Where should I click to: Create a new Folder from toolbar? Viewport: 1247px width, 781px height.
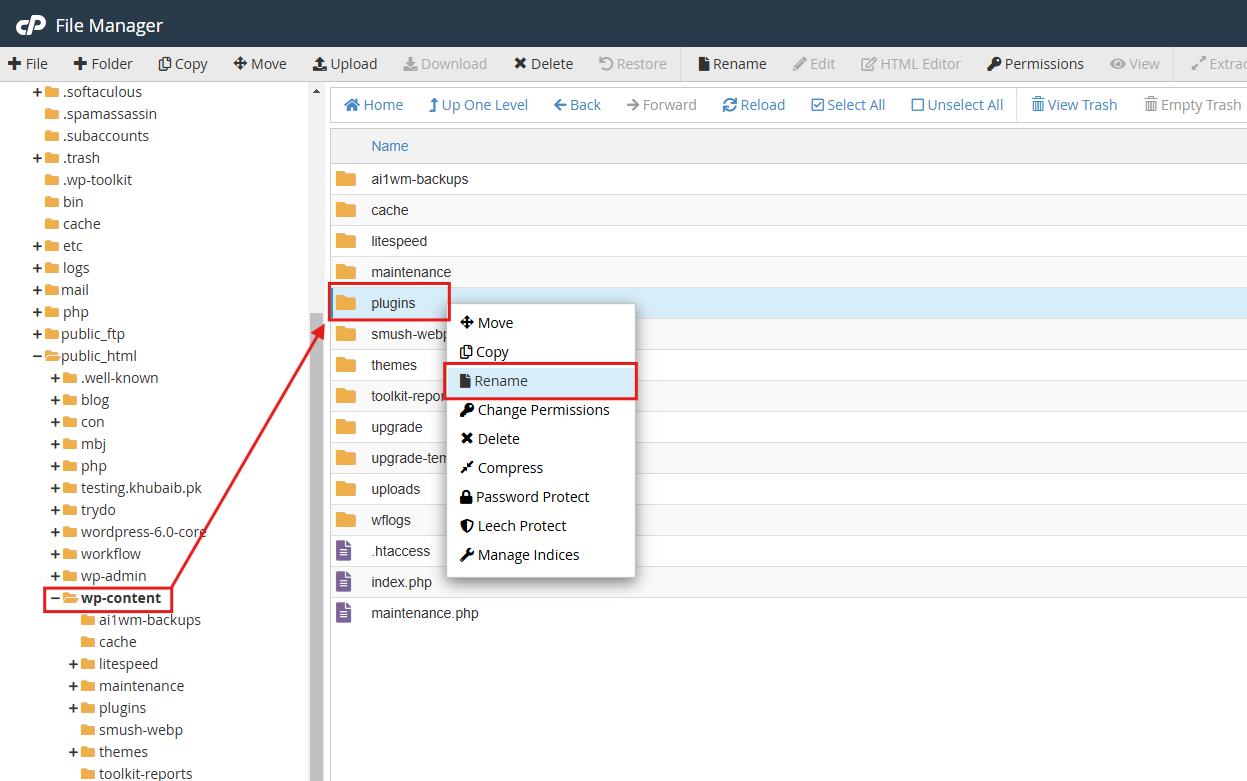click(103, 64)
